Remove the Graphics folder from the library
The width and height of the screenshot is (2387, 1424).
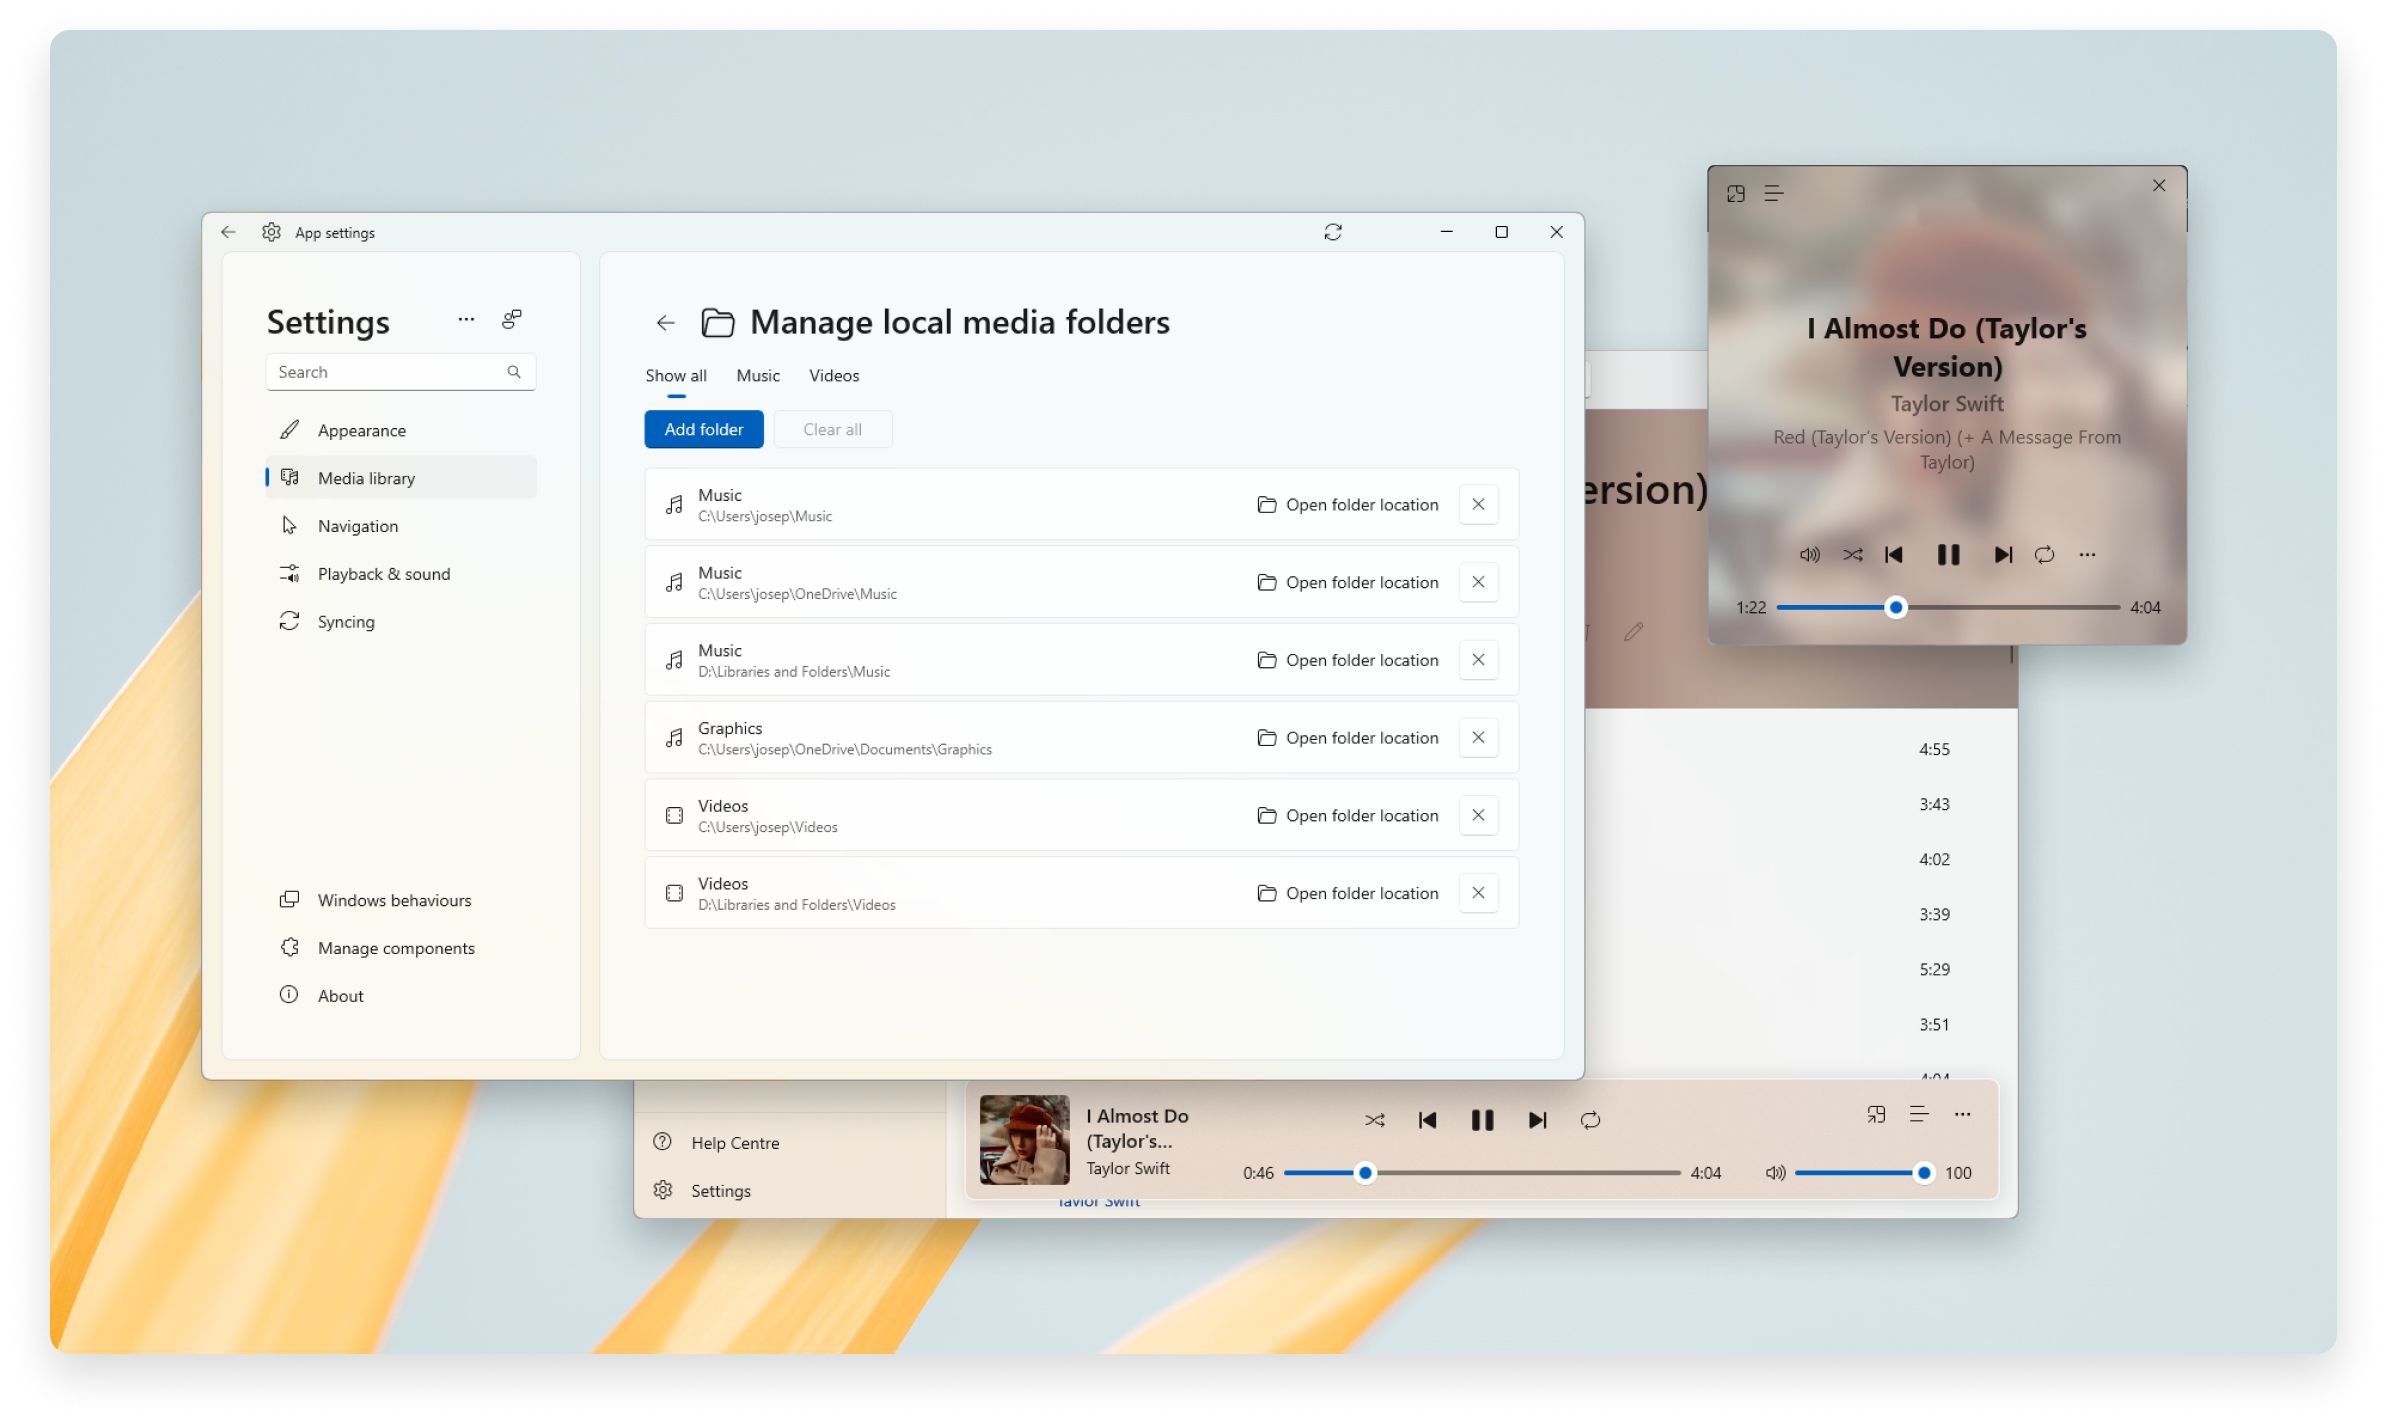[x=1478, y=737]
